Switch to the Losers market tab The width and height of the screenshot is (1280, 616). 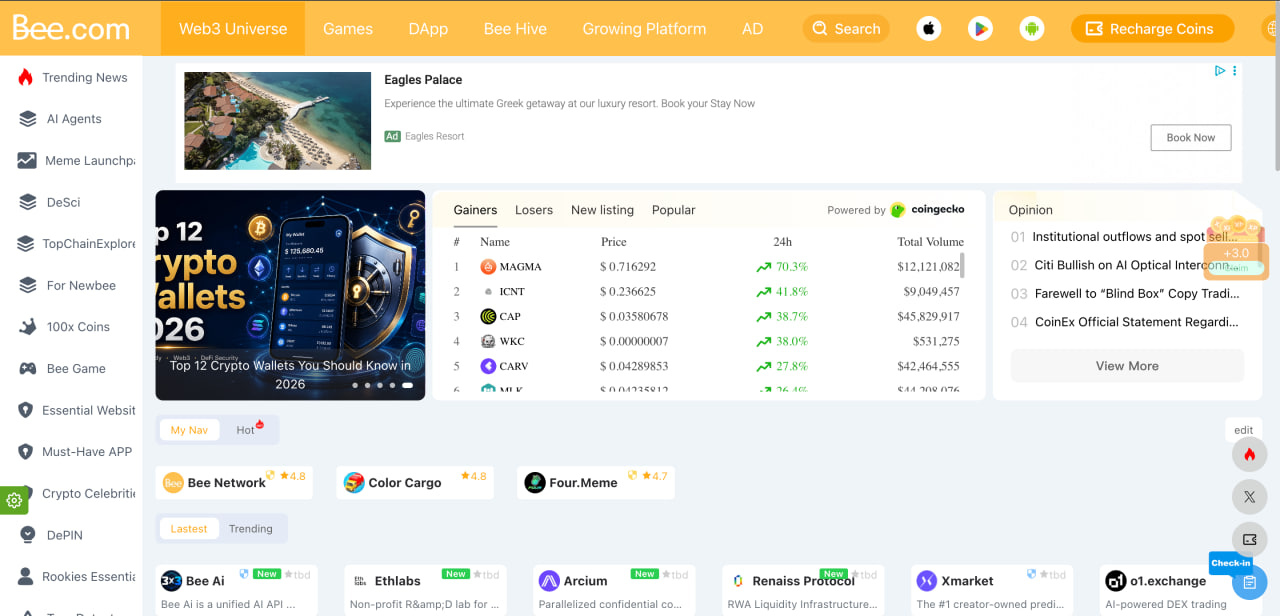point(534,210)
